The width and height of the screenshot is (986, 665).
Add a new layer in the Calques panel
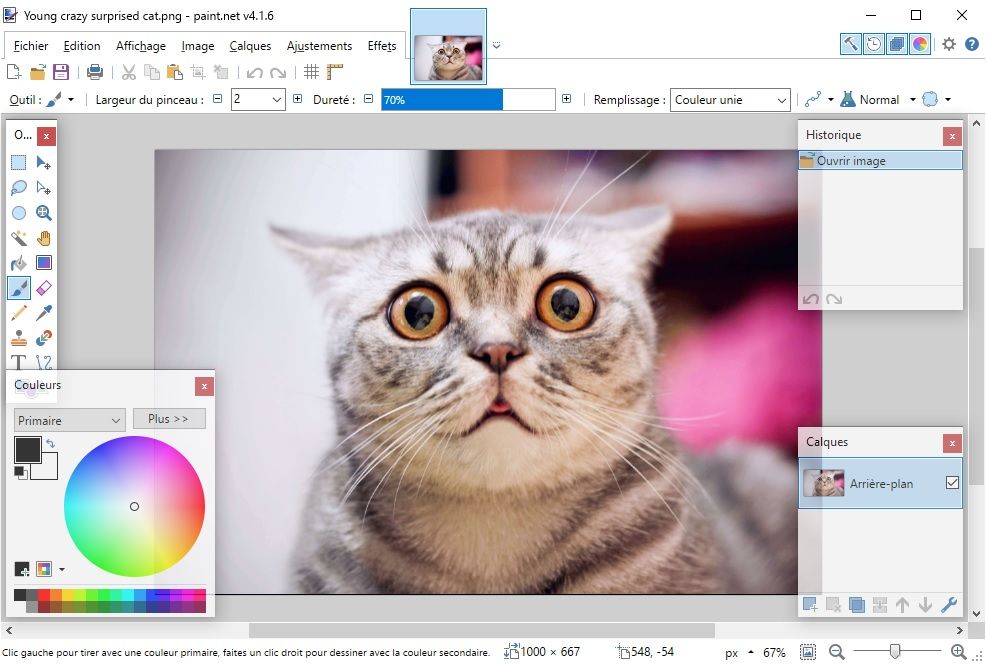click(810, 605)
